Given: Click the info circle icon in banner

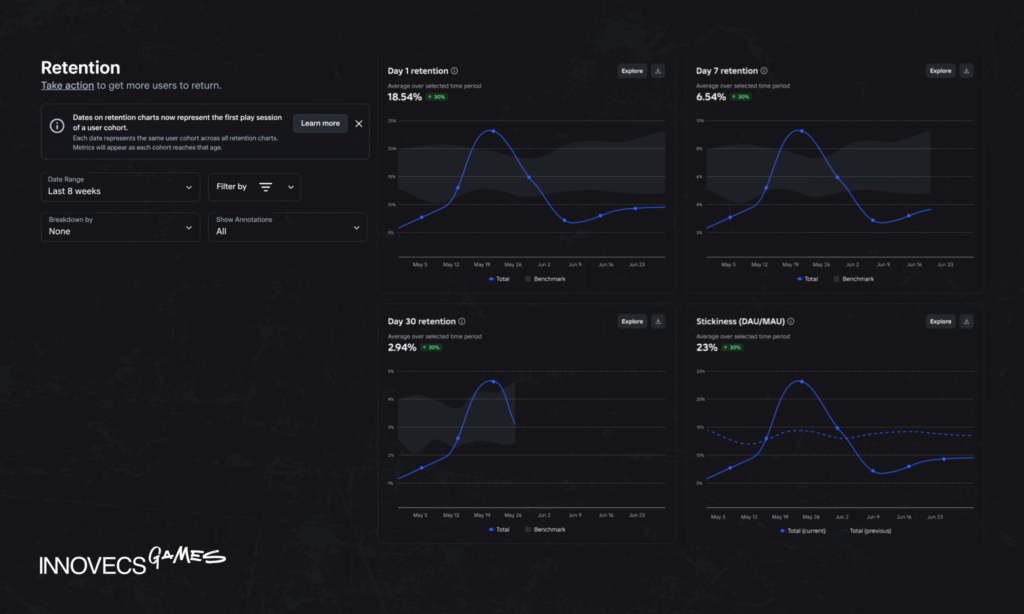Looking at the screenshot, I should point(57,125).
